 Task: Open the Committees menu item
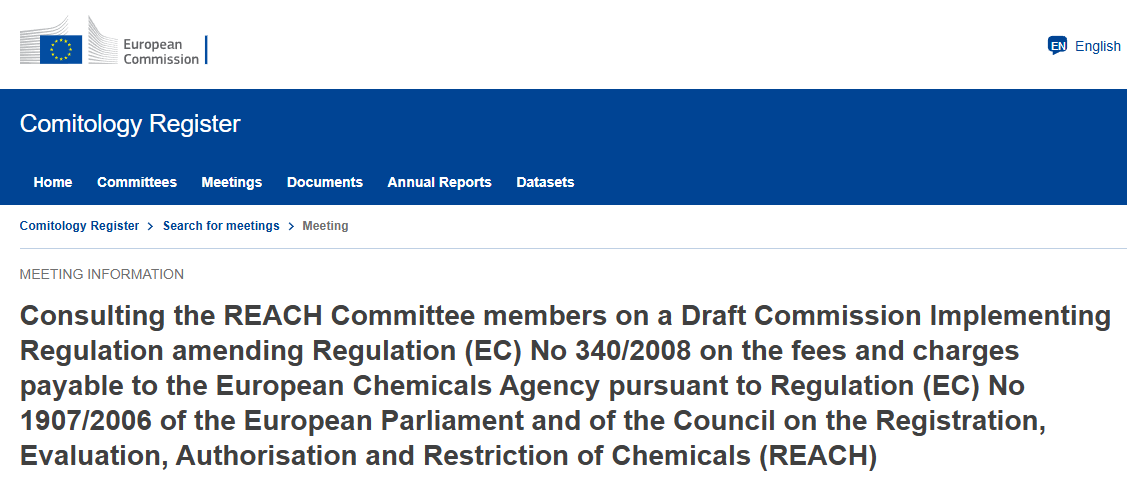point(137,182)
